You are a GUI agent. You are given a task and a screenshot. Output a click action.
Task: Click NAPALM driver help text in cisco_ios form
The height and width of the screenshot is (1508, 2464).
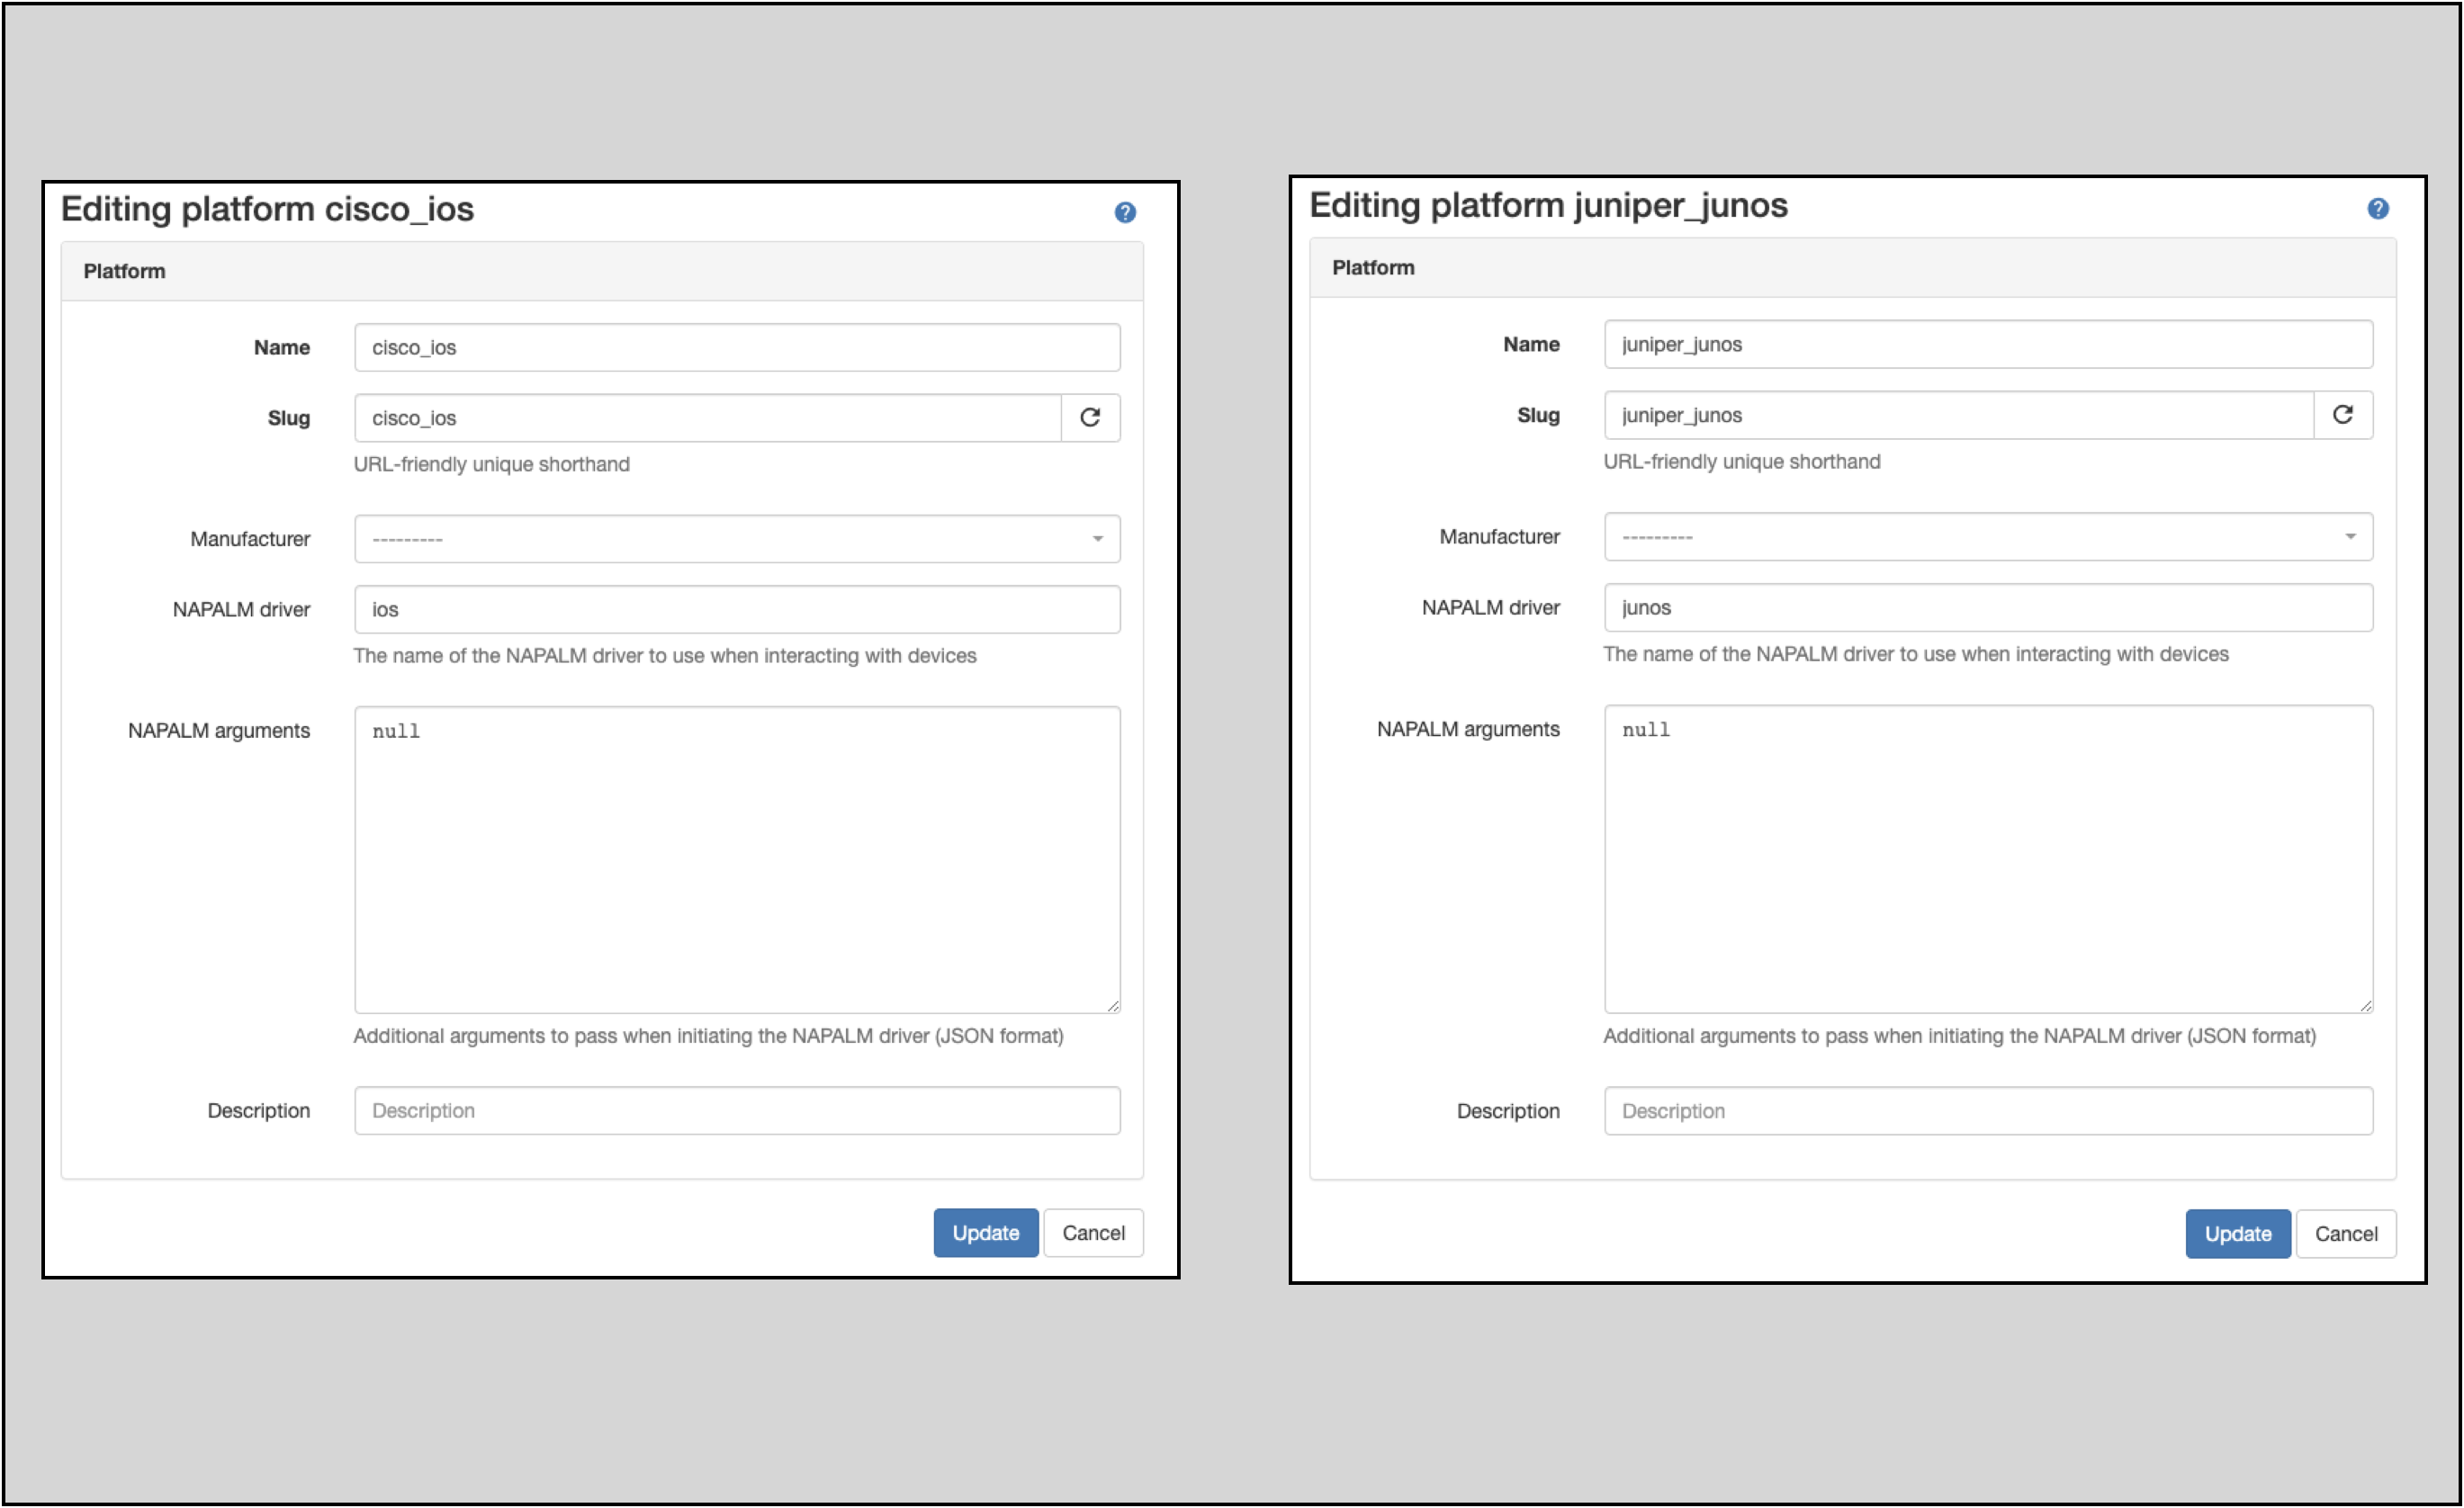(665, 656)
